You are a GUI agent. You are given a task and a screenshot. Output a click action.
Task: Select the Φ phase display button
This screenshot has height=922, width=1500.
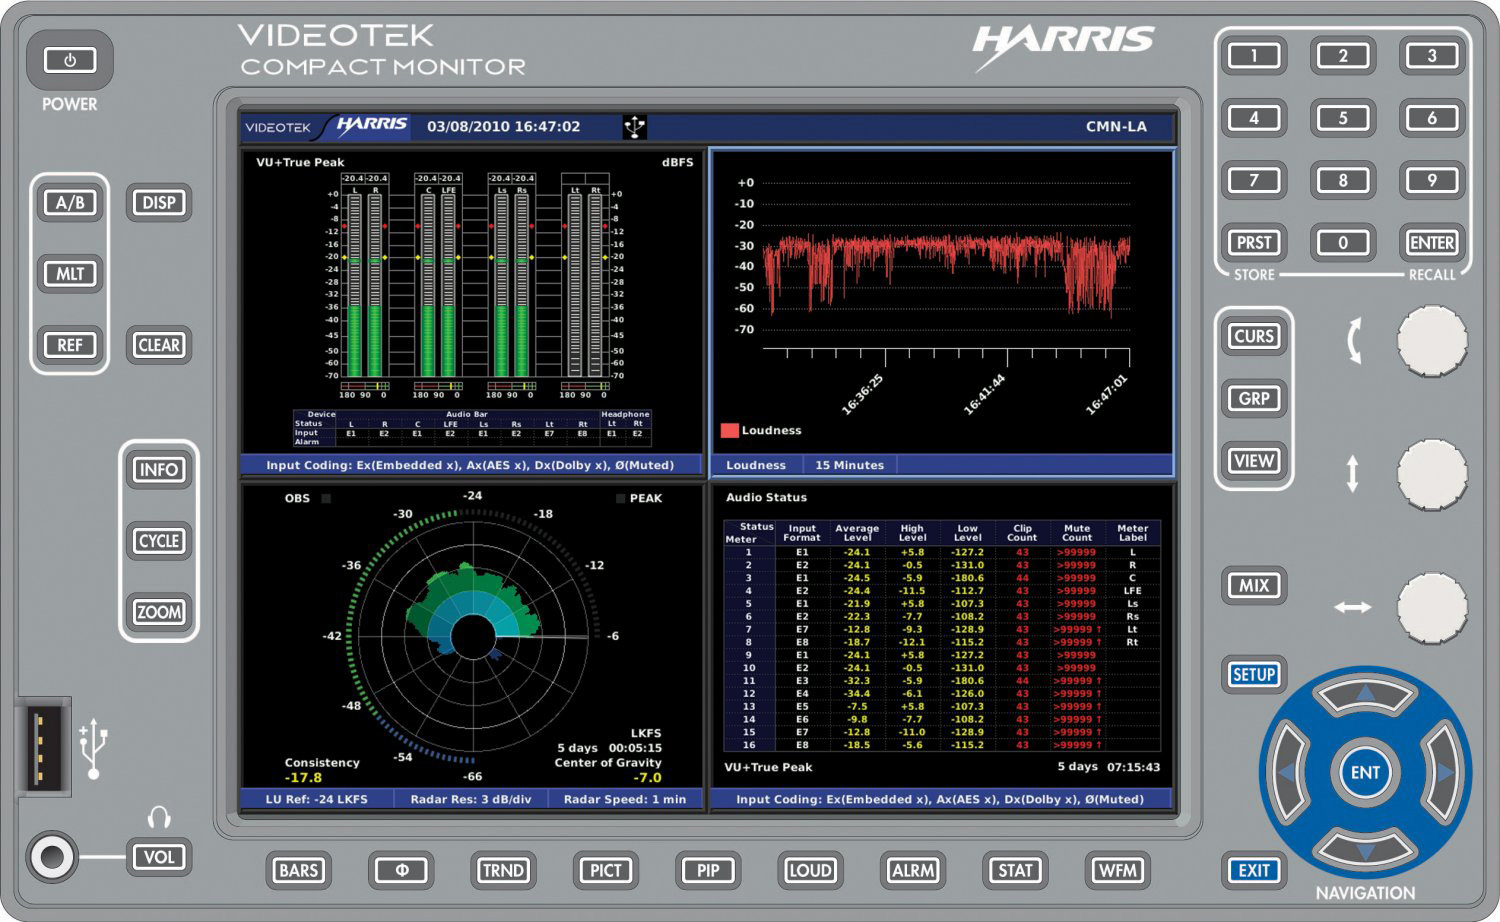coord(400,871)
